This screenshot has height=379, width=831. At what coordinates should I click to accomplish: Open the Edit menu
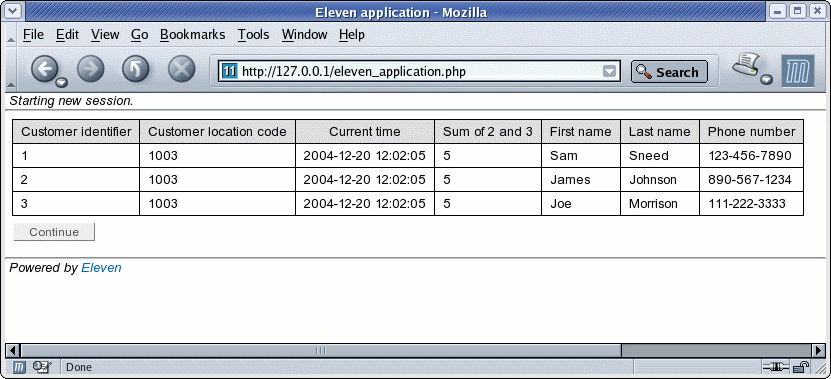[x=67, y=35]
